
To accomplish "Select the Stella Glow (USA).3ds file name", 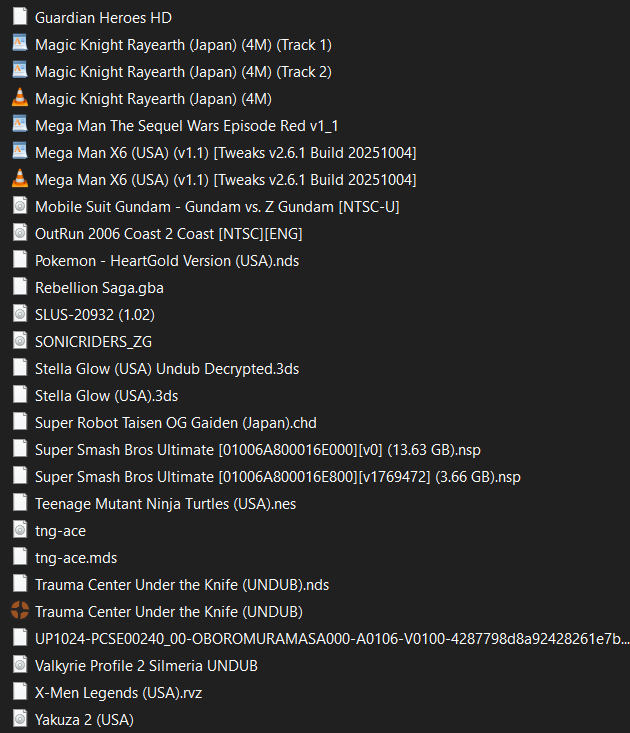I will [107, 396].
